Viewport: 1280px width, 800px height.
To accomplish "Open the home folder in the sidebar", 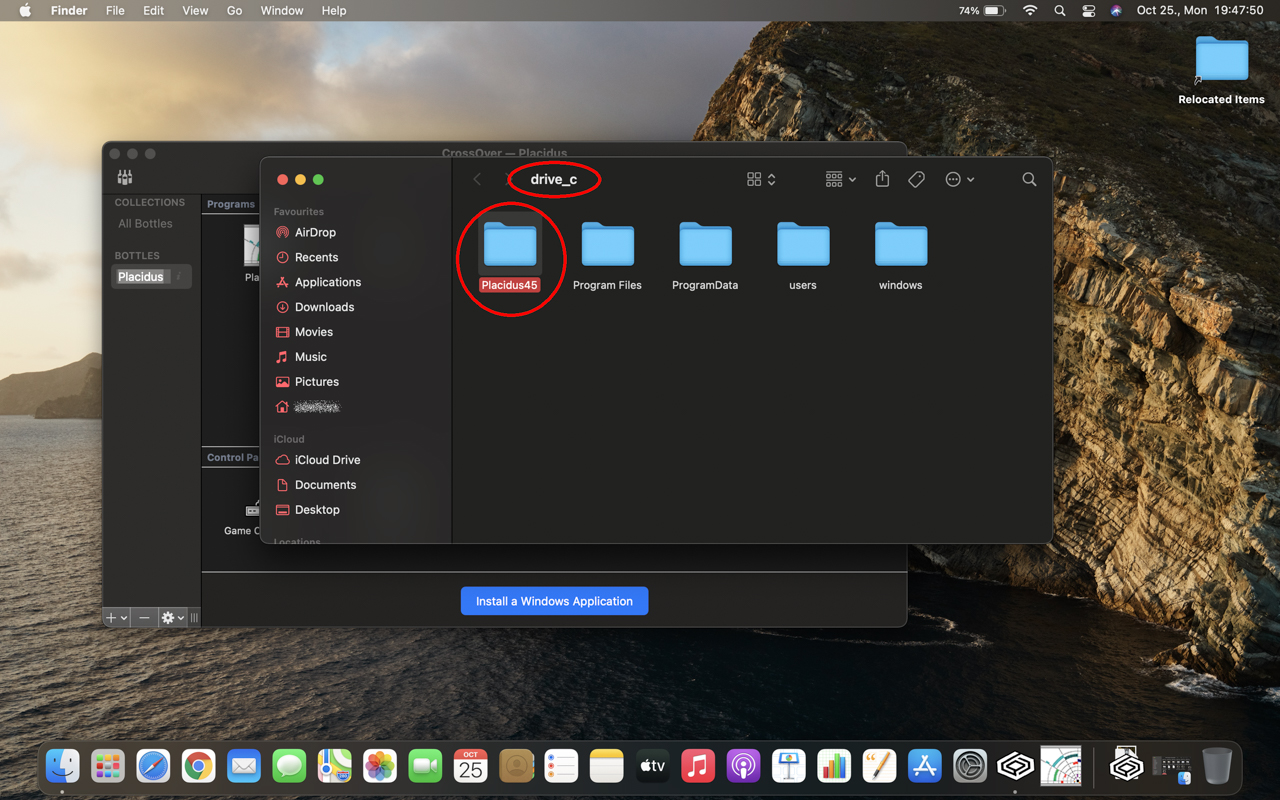I will (x=307, y=407).
